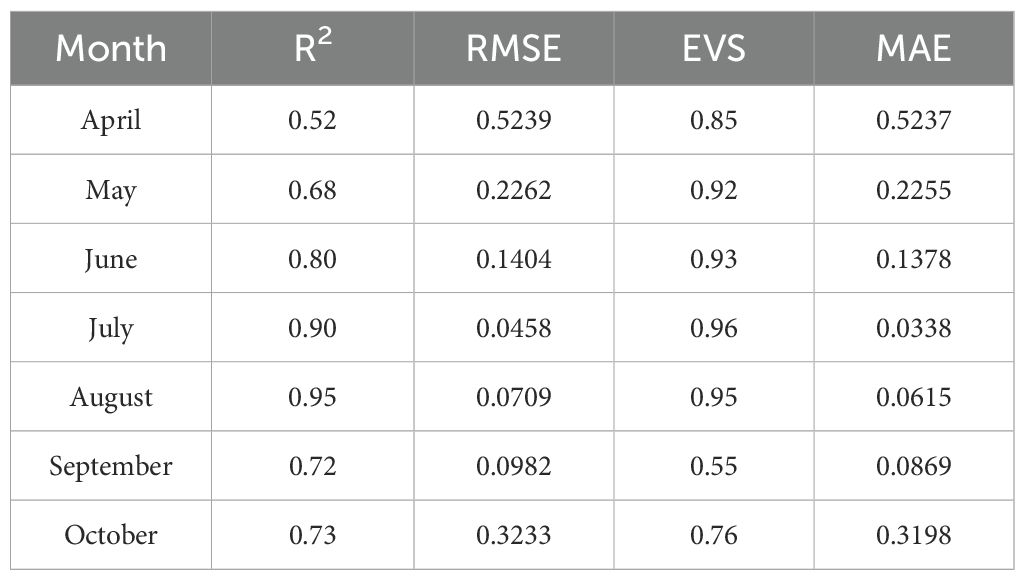
Task: Select the EVS column header
Action: [714, 49]
